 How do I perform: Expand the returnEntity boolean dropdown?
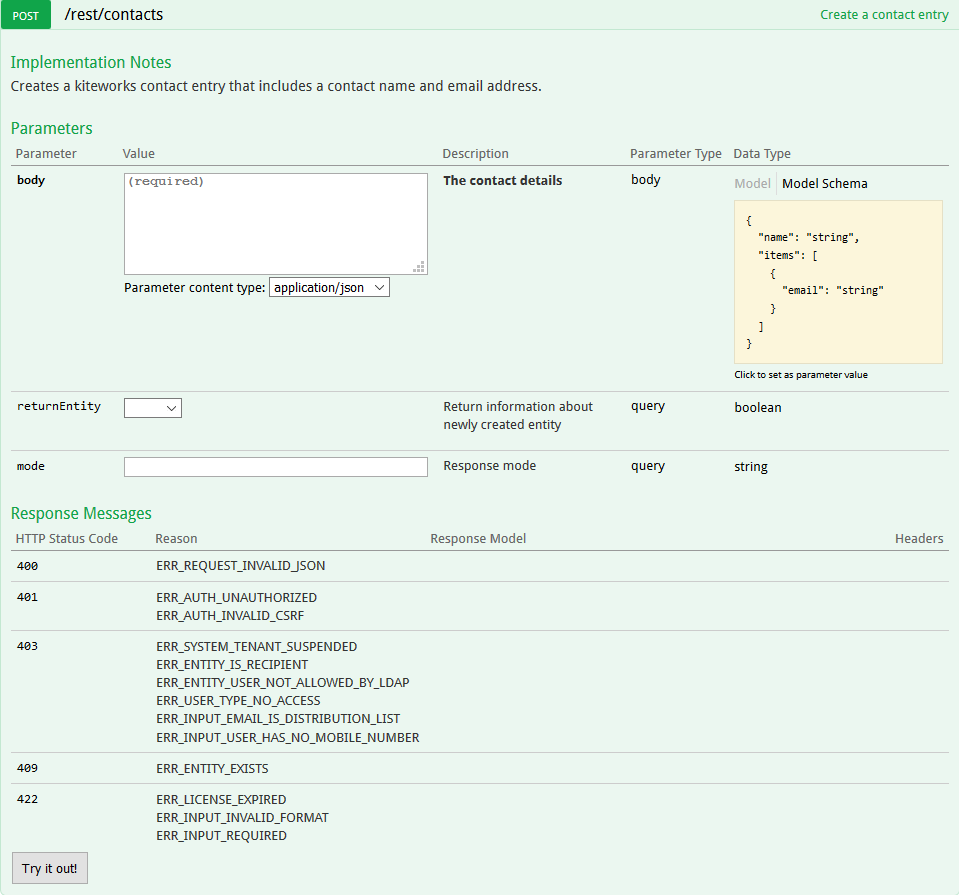pos(152,408)
